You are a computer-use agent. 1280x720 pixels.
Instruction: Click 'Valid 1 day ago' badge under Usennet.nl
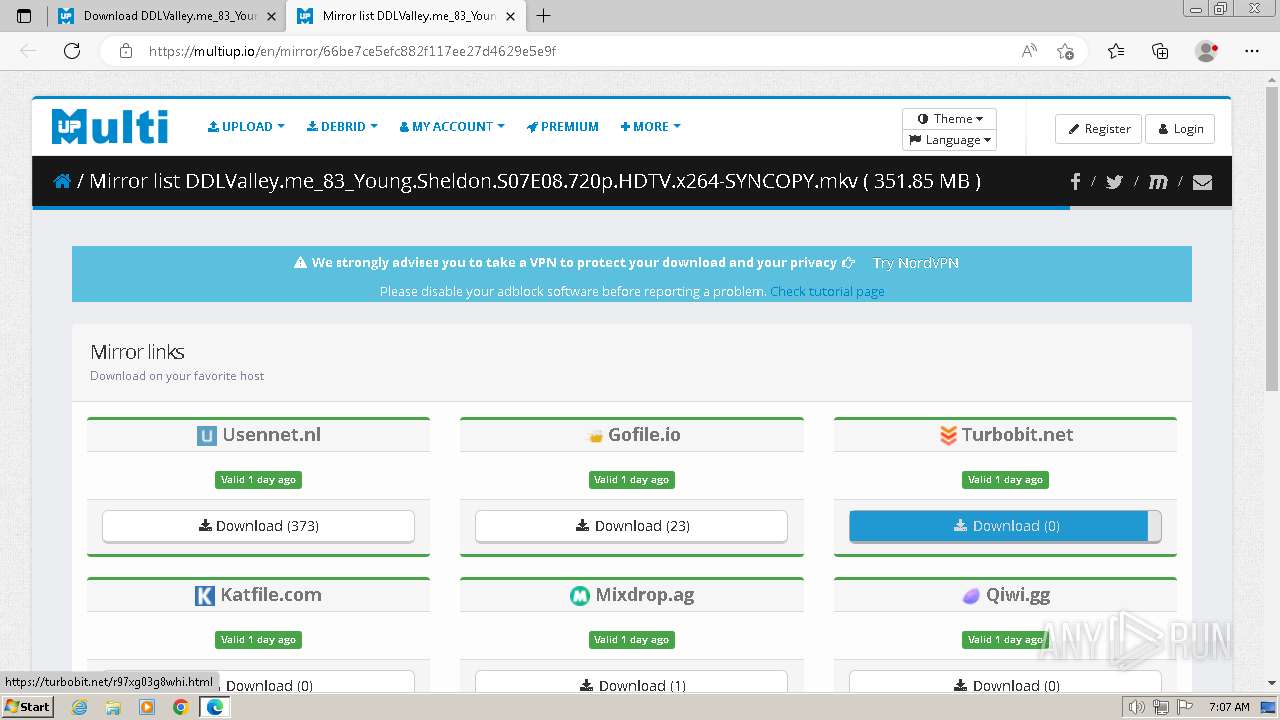tap(258, 480)
